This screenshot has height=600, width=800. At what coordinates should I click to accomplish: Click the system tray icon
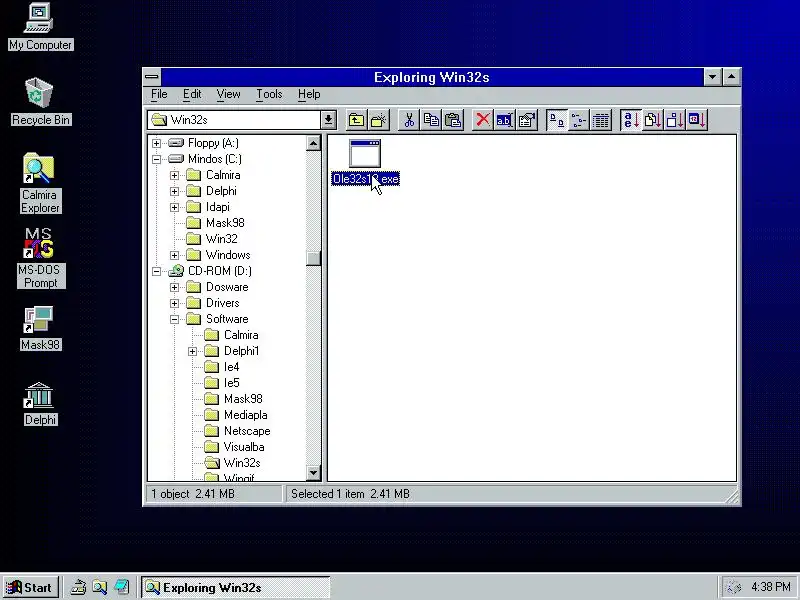(733, 588)
